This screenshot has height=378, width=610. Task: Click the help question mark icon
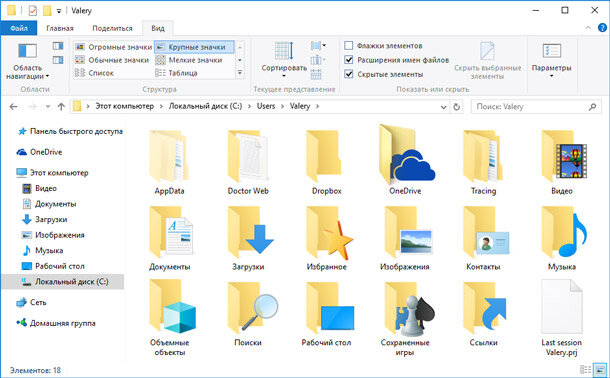602,28
